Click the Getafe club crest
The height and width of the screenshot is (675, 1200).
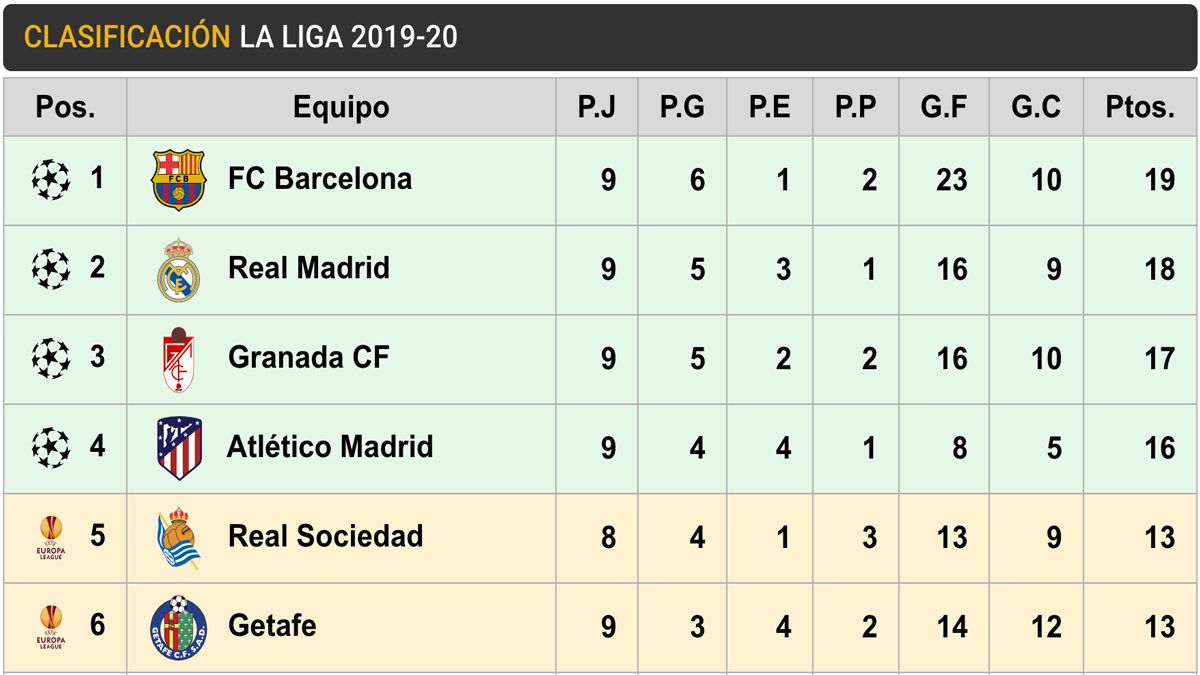pyautogui.click(x=179, y=626)
